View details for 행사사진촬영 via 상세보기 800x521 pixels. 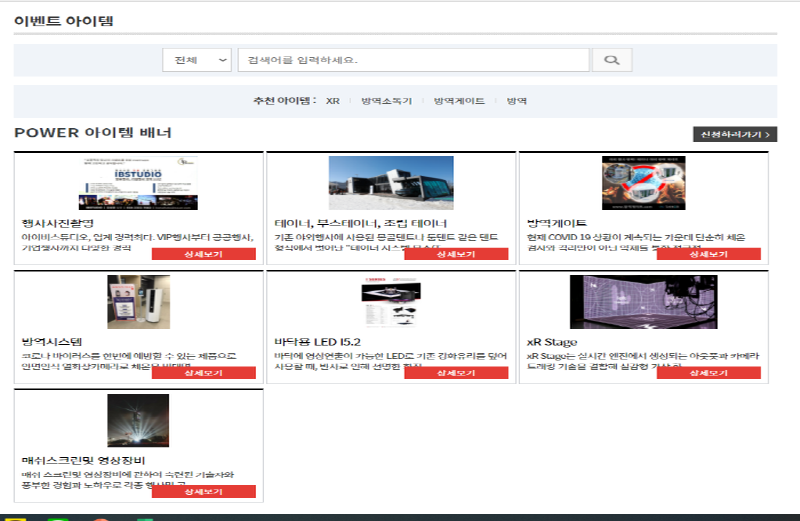click(x=204, y=254)
